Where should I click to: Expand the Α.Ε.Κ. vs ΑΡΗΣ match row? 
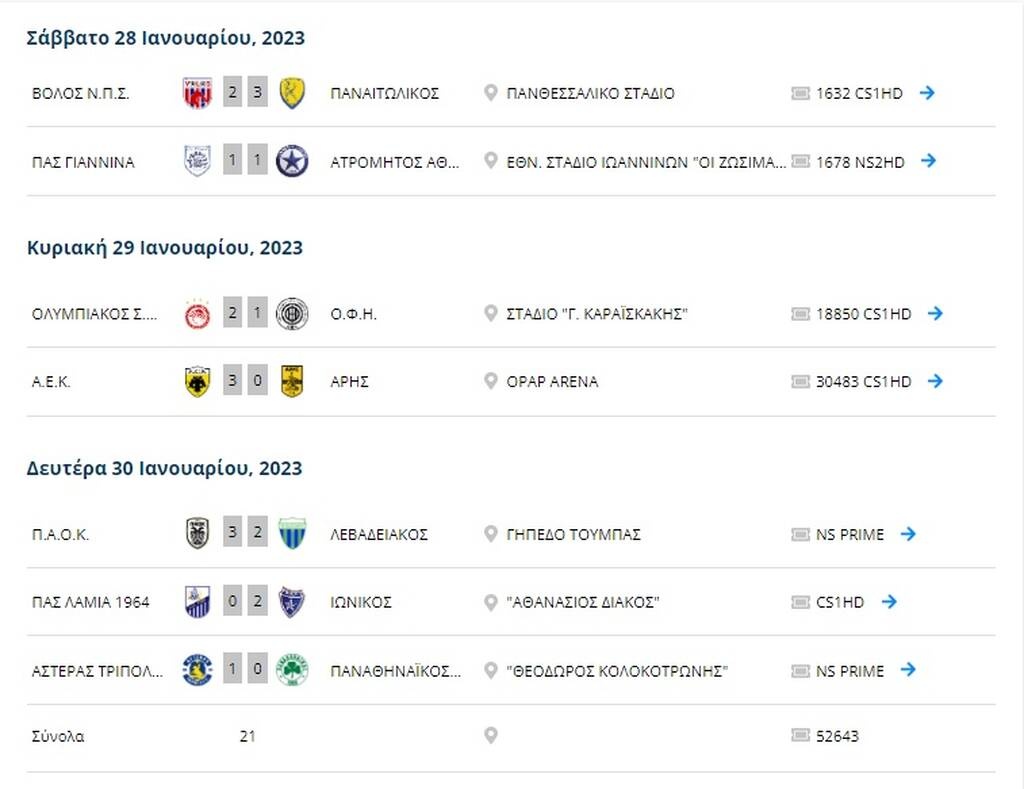pos(935,381)
